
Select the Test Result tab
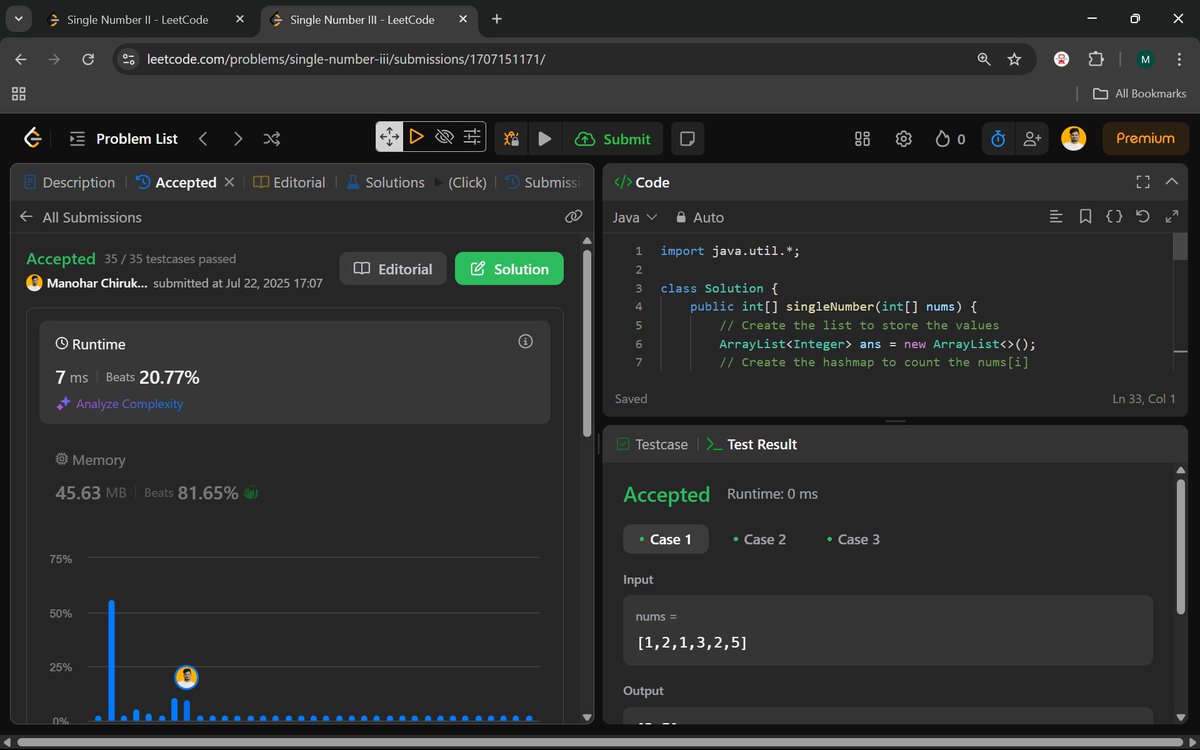(751, 444)
